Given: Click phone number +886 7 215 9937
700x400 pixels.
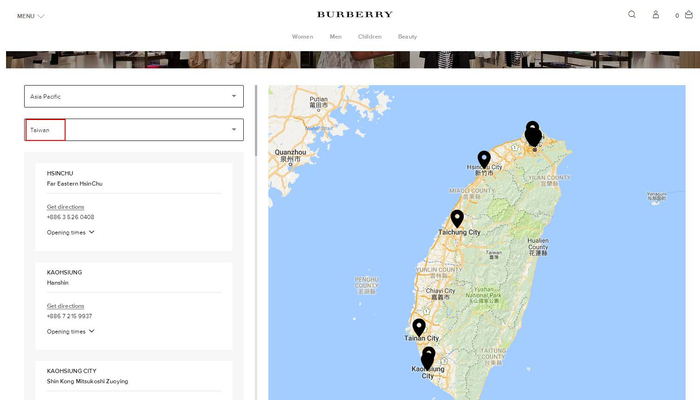Looking at the screenshot, I should (x=69, y=316).
